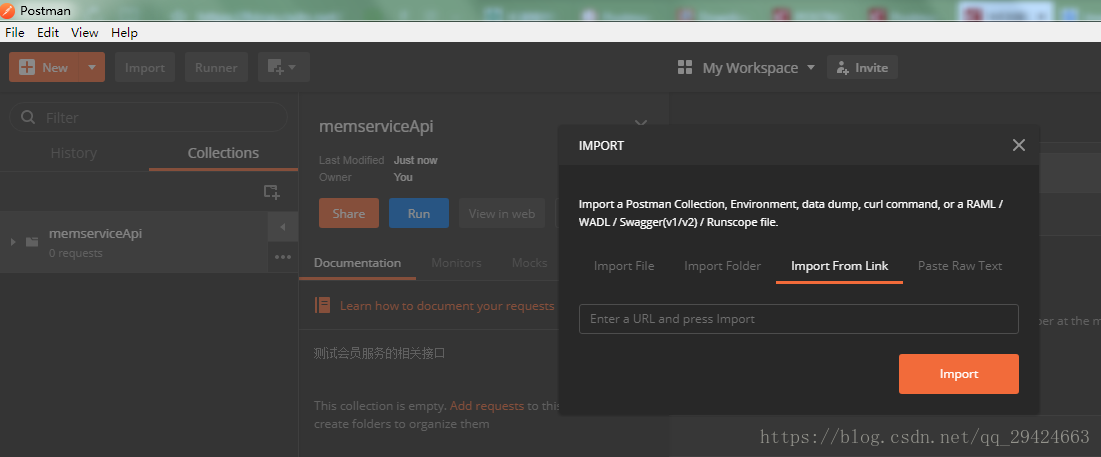1101x457 pixels.
Task: Click the Enter a URL input field
Action: 799,319
